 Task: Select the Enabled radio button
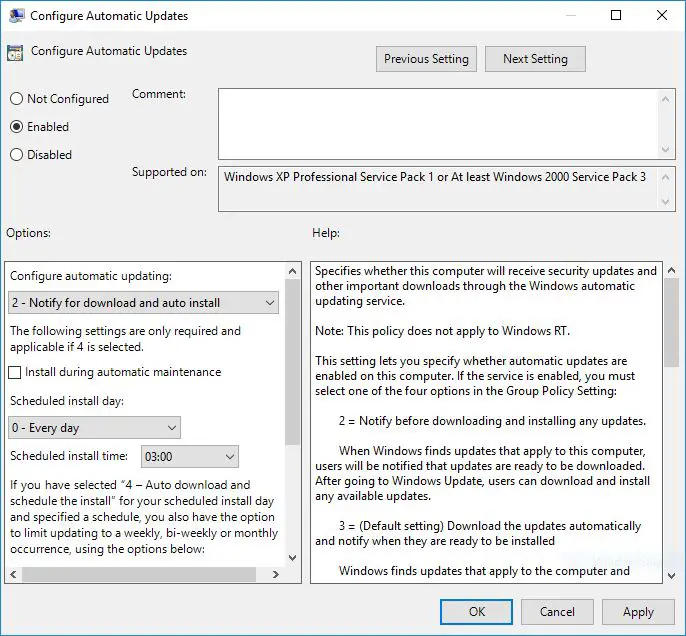(16, 127)
